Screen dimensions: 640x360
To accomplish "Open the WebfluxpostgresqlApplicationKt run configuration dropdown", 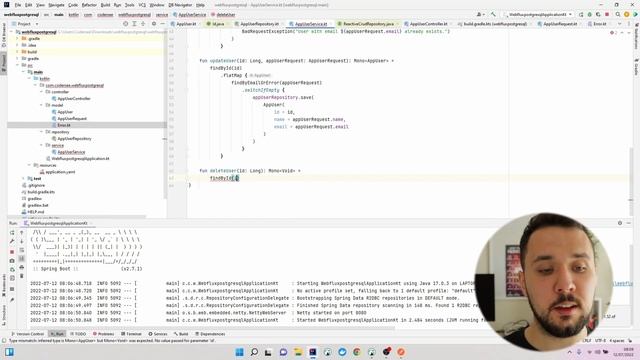I will [538, 14].
